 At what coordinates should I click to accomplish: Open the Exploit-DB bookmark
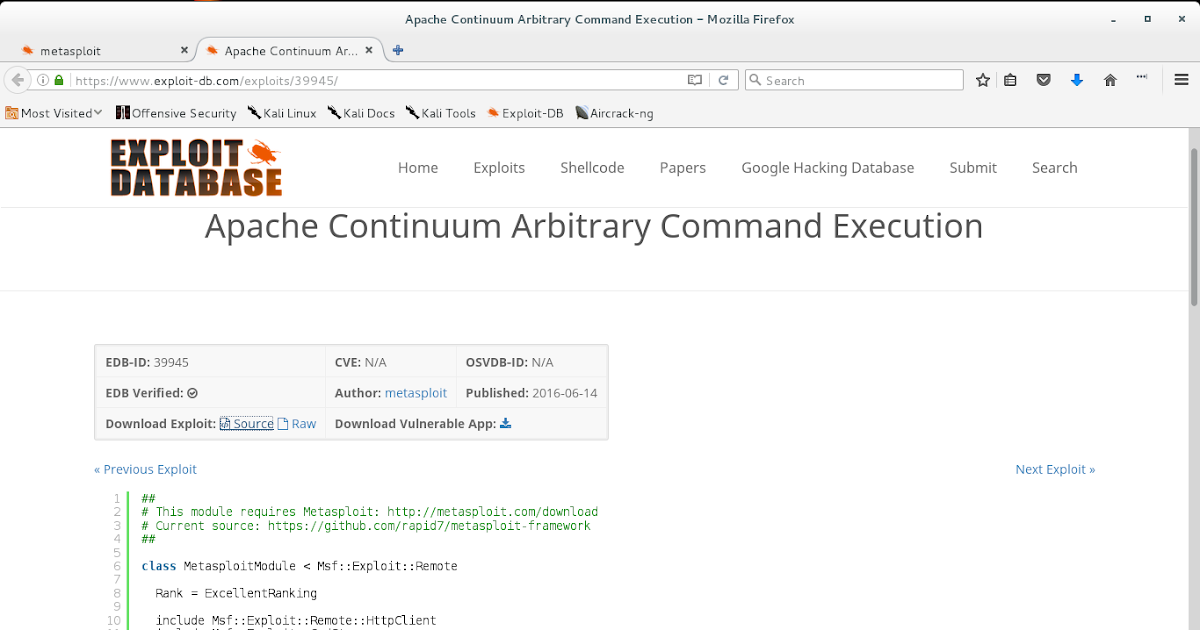pos(525,113)
